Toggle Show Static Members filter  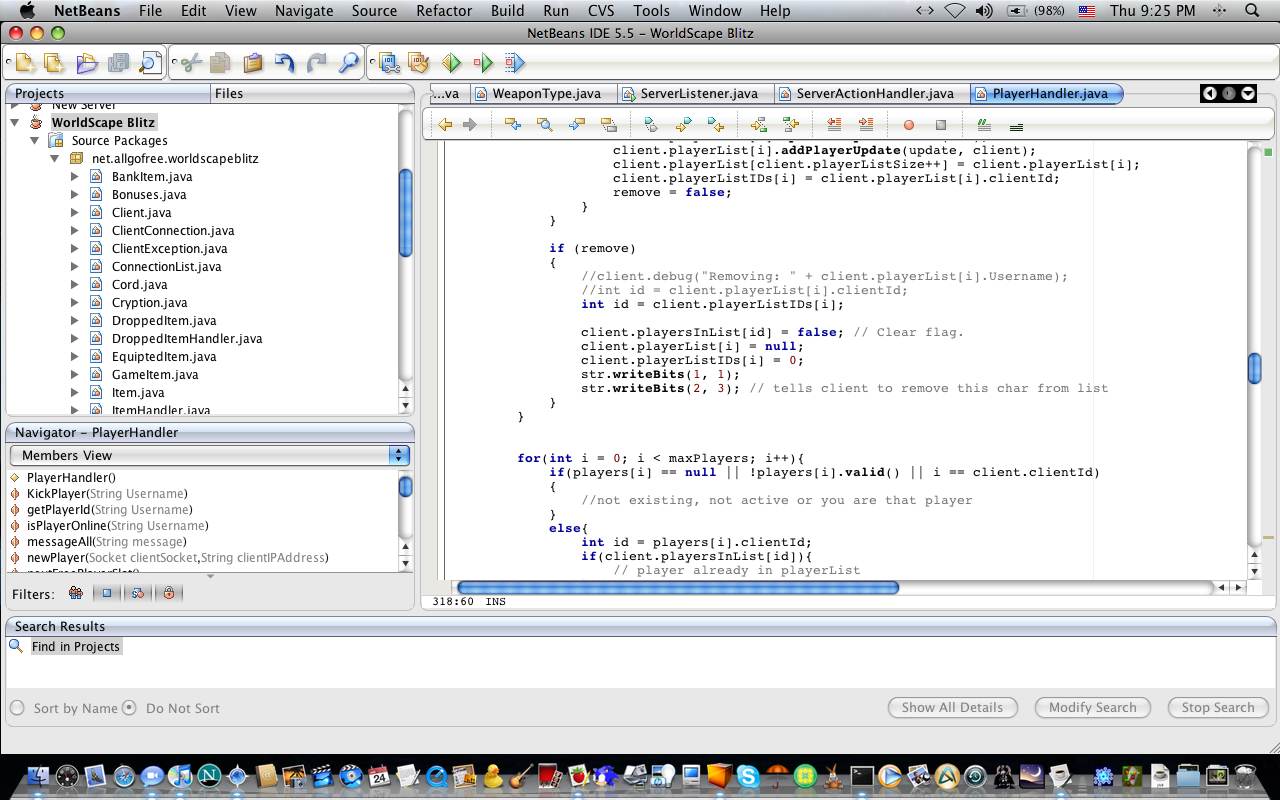pos(138,593)
